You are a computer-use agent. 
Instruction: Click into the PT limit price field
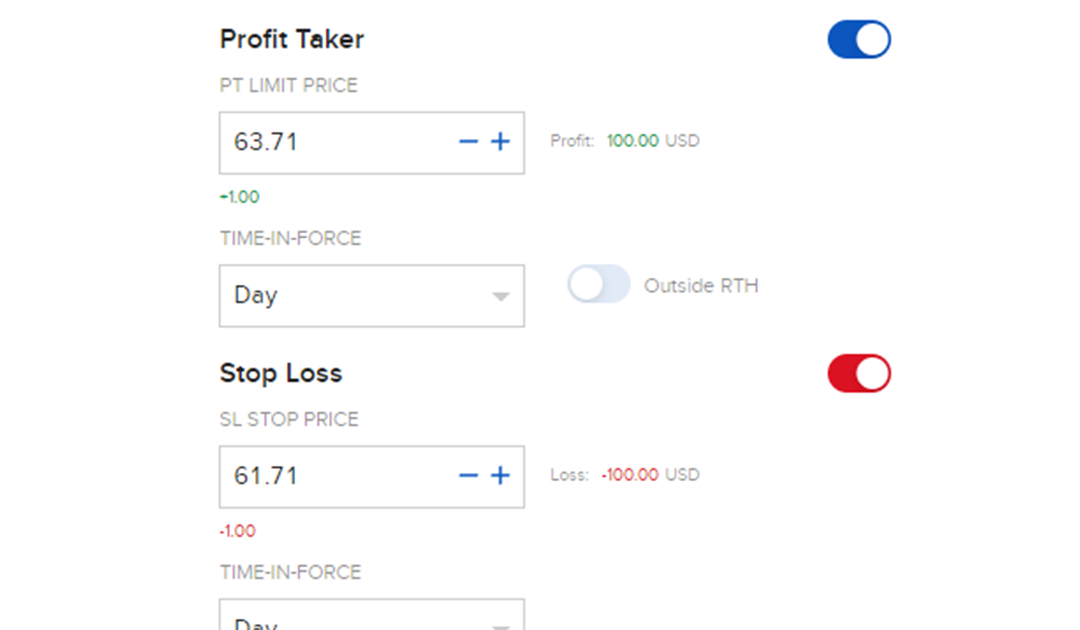point(330,142)
